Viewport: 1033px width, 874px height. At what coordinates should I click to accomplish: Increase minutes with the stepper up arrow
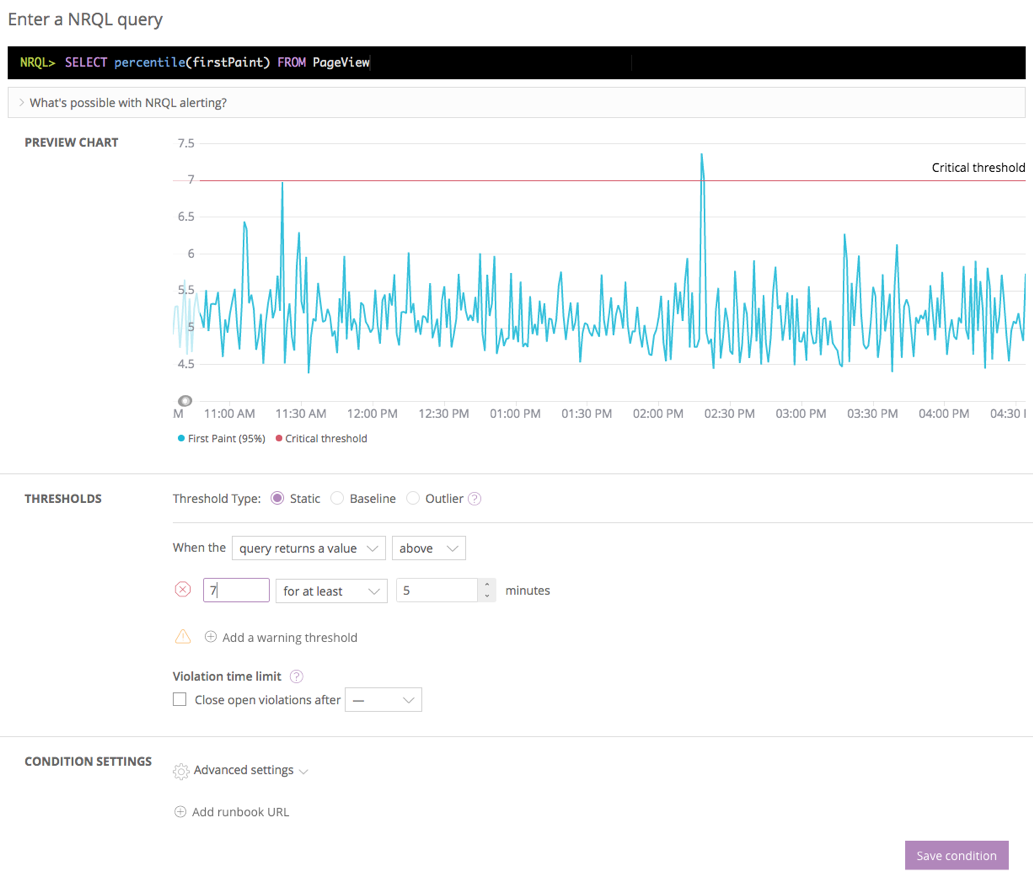[487, 584]
